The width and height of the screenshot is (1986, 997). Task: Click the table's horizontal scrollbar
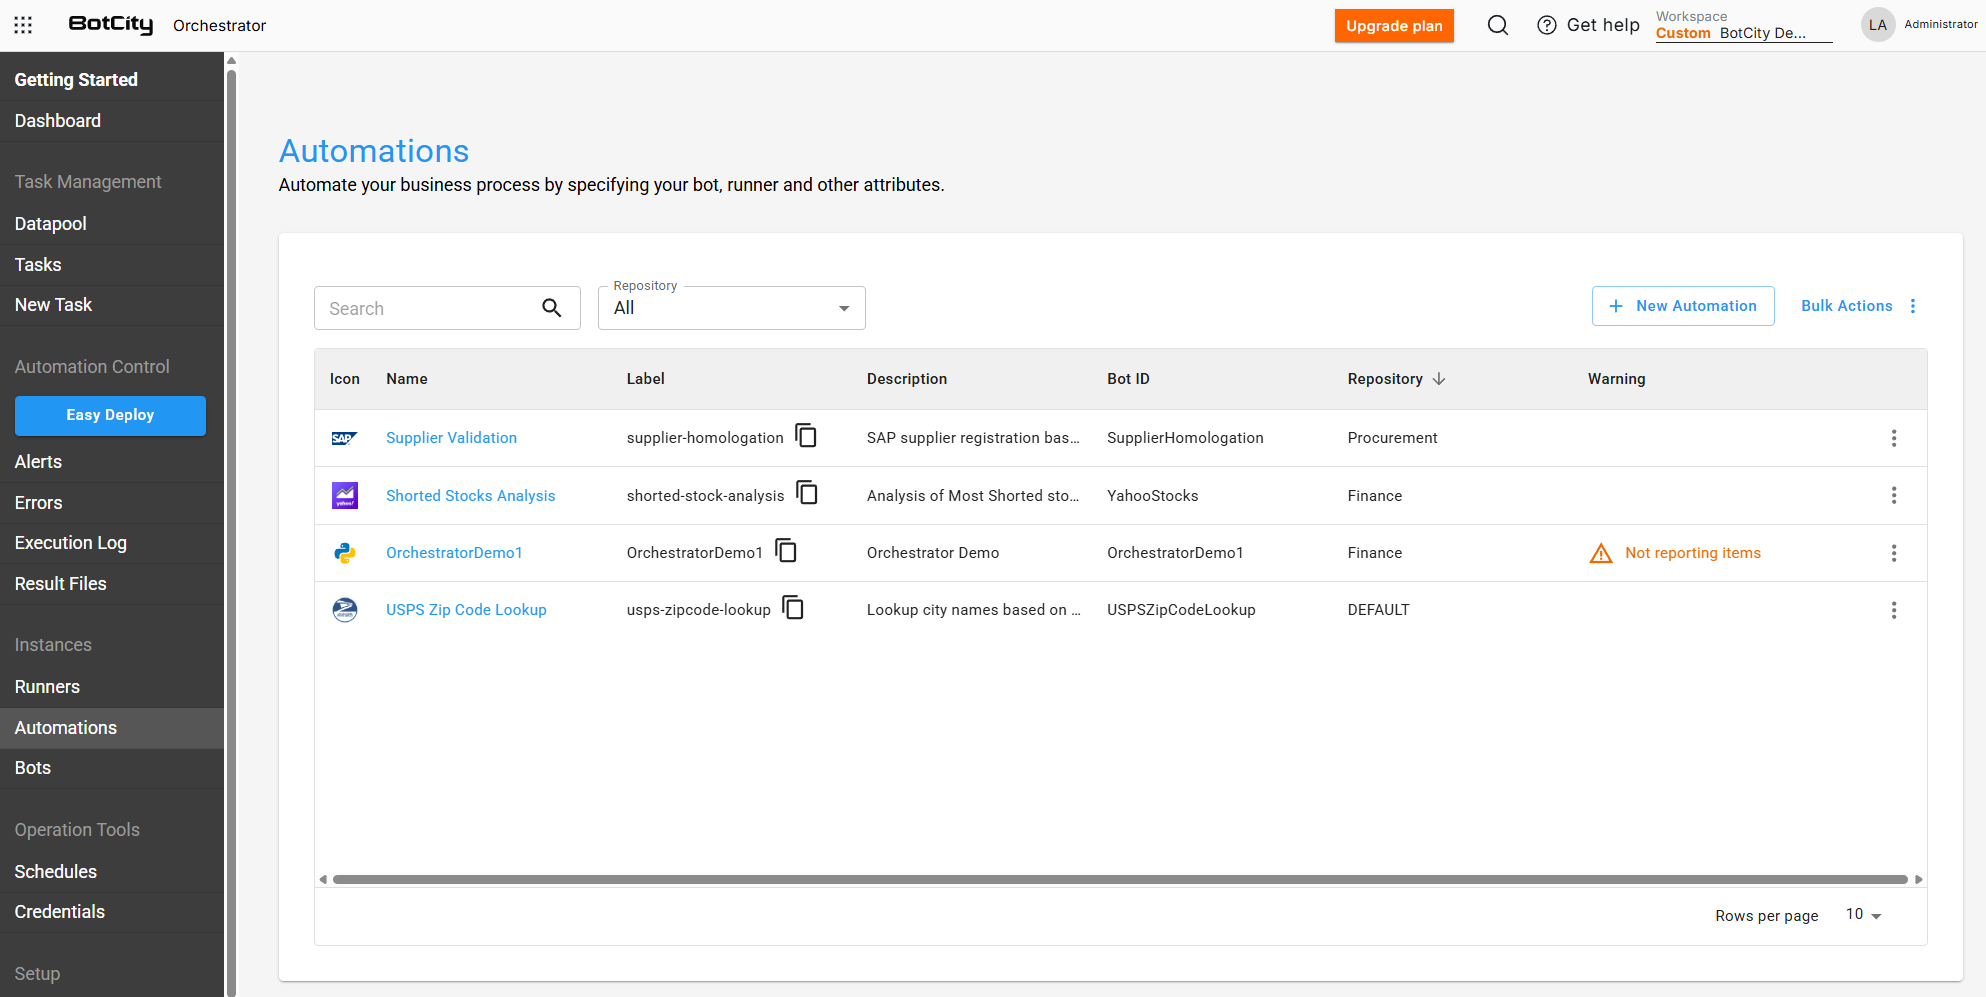tap(1120, 880)
